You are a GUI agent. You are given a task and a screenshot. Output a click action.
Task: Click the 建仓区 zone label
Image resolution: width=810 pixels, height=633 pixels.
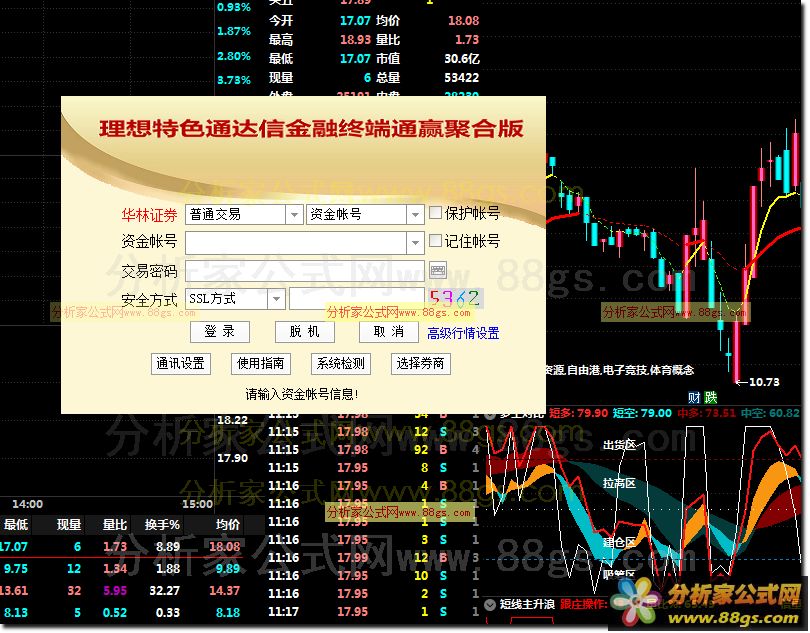(619, 543)
